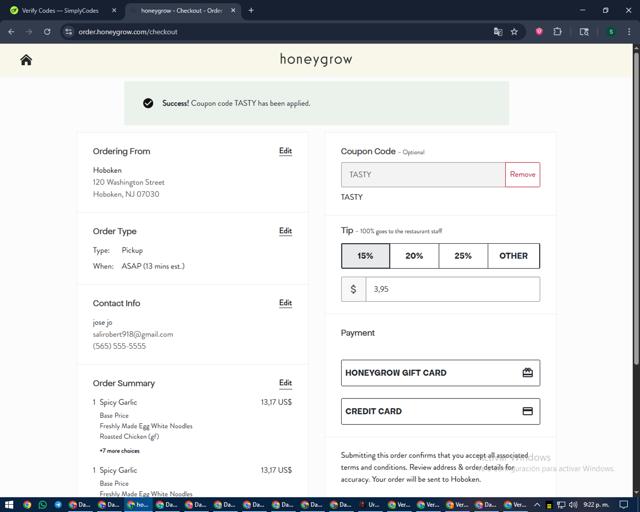The image size is (640, 512).
Task: Click the coupon code field
Action: [x=423, y=174]
